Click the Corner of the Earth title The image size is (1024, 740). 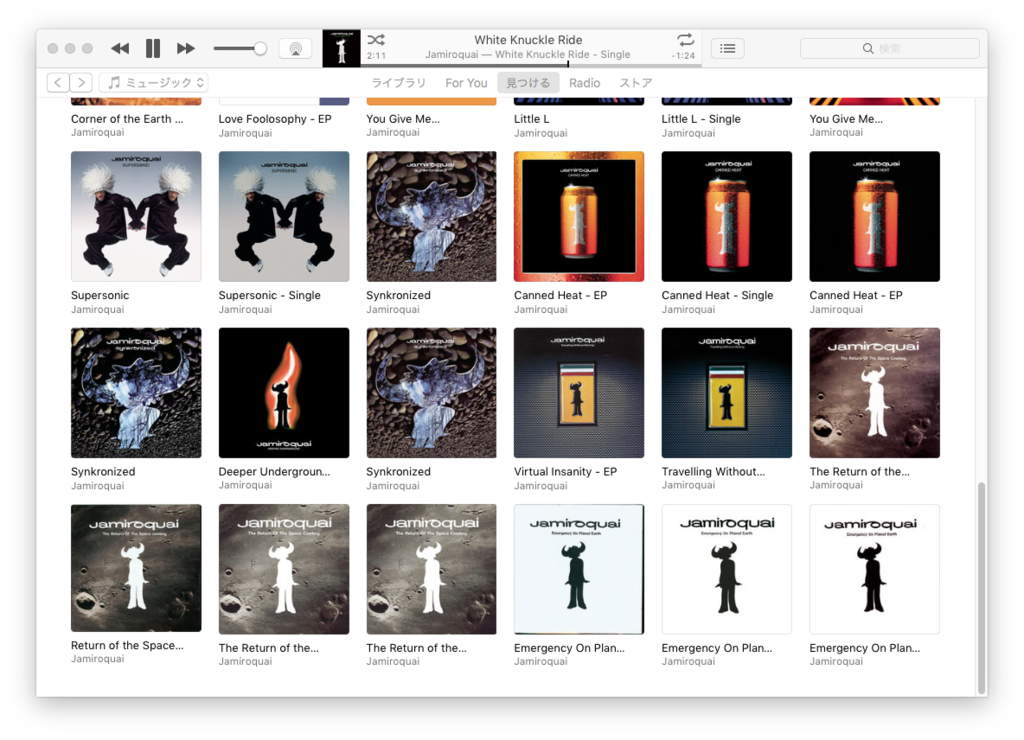pyautogui.click(x=127, y=119)
